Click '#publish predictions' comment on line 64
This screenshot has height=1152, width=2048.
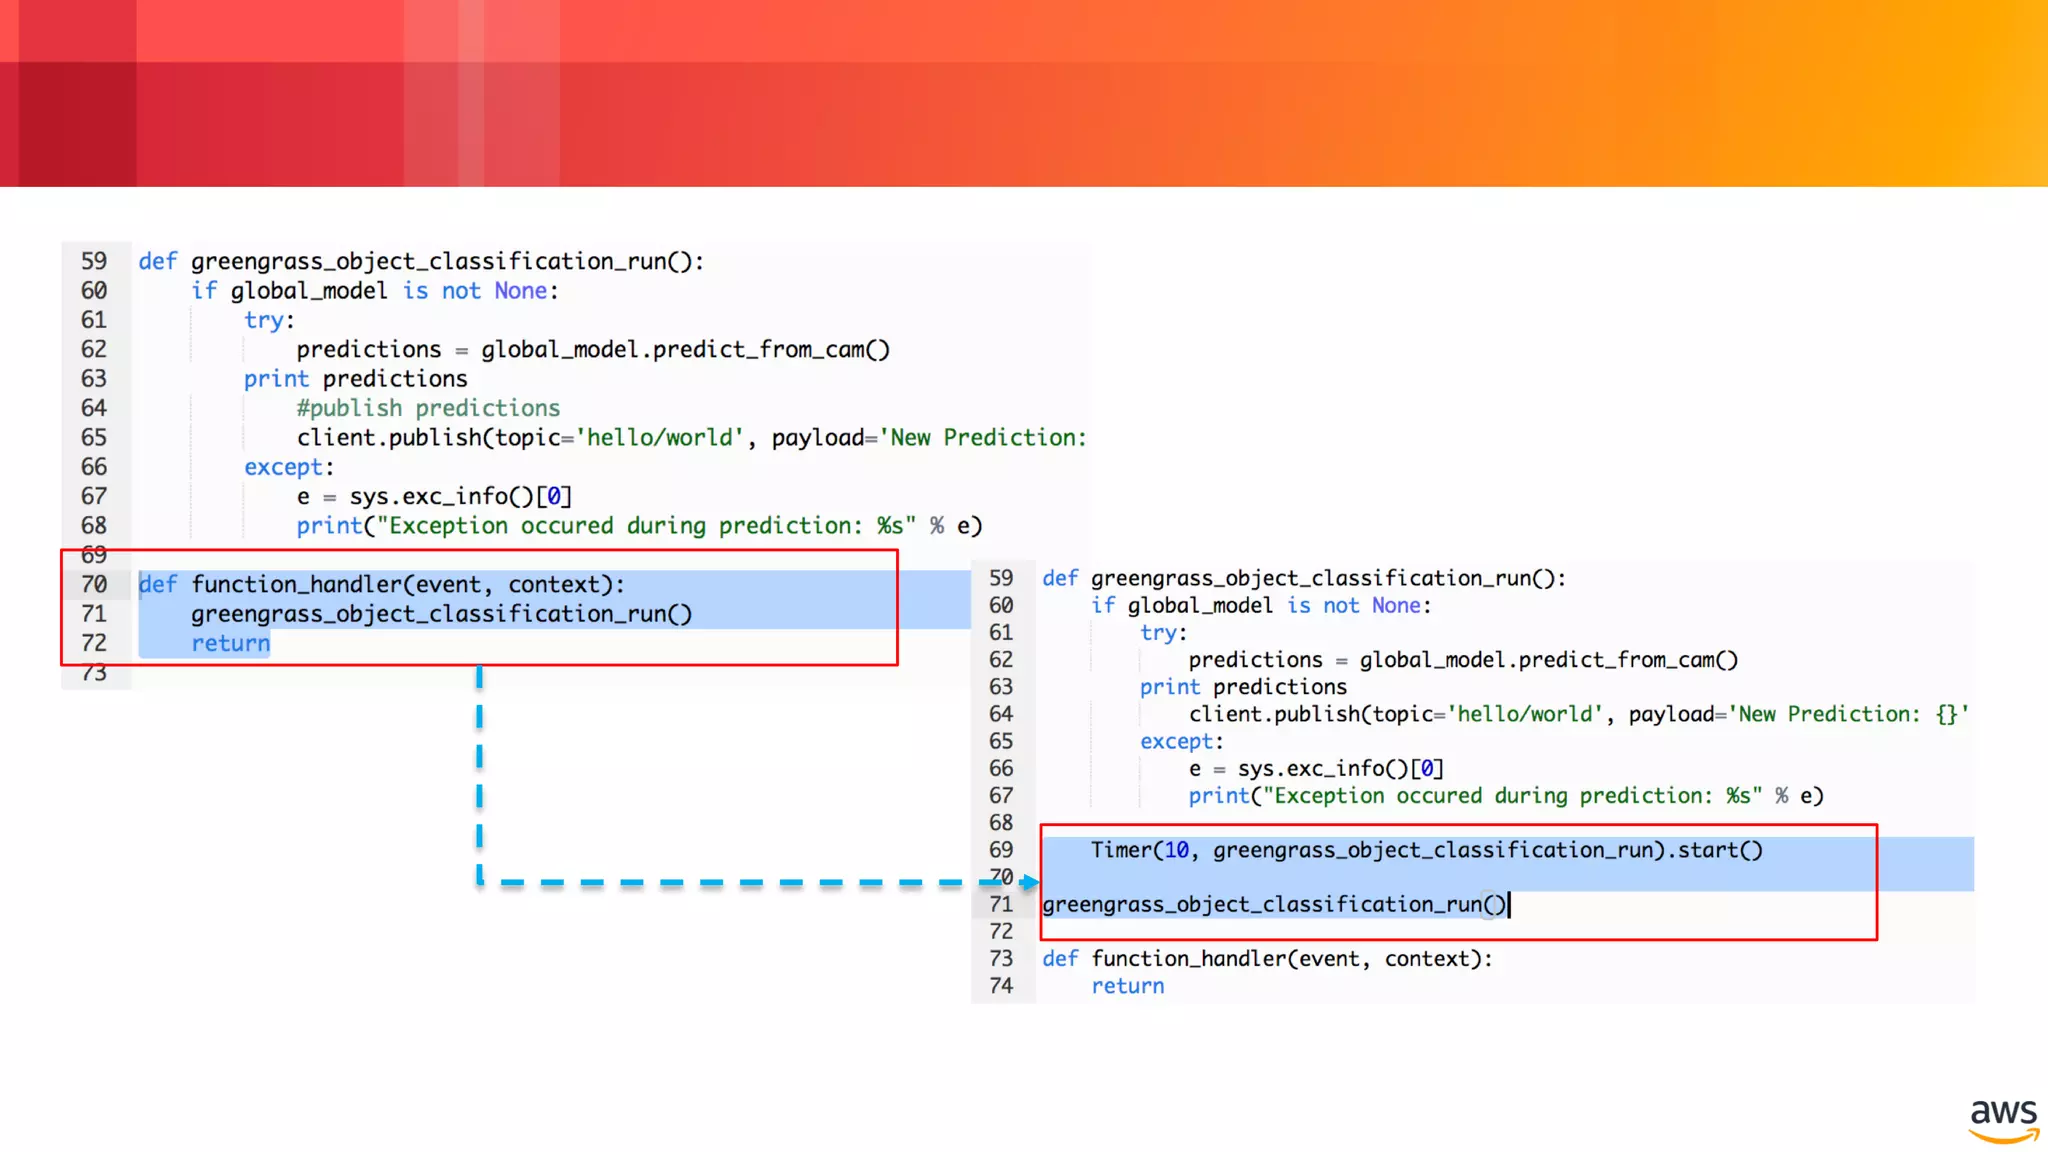click(428, 408)
